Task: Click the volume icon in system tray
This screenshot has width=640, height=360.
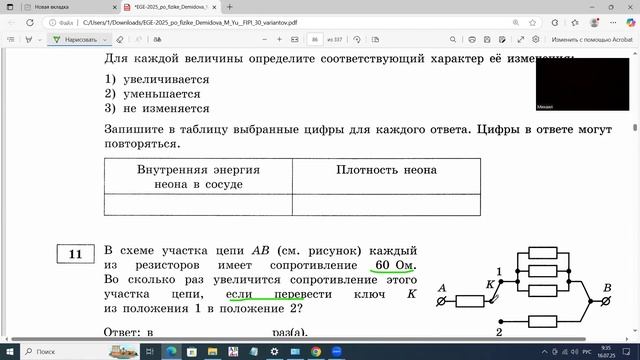Action: pyautogui.click(x=575, y=351)
